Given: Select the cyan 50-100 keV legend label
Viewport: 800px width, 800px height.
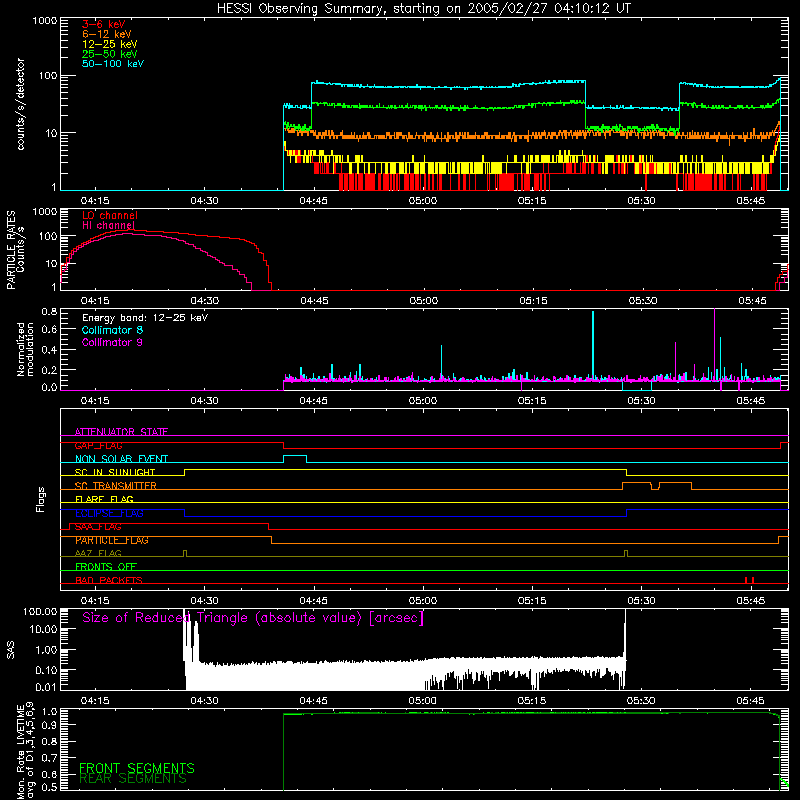Looking at the screenshot, I should point(113,64).
